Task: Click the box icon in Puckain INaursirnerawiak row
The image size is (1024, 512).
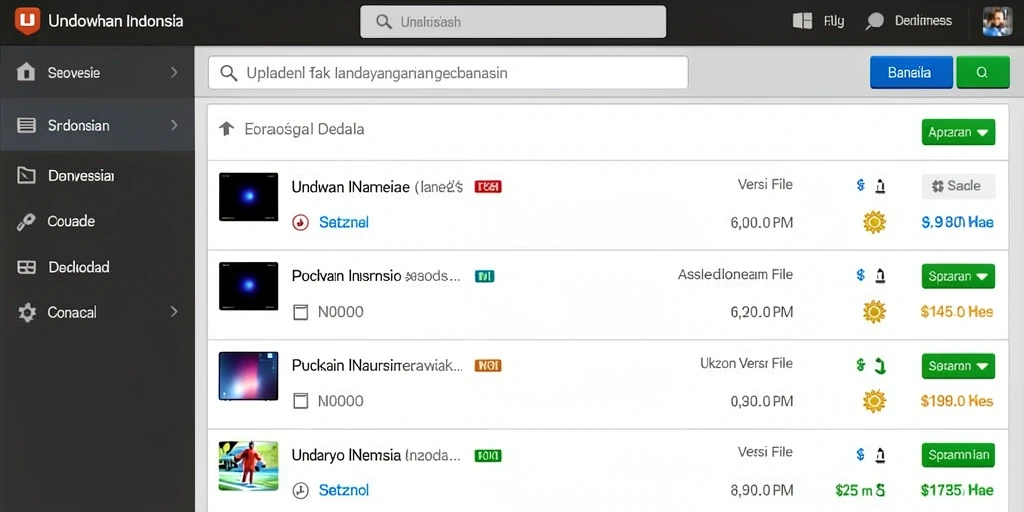Action: pos(300,401)
